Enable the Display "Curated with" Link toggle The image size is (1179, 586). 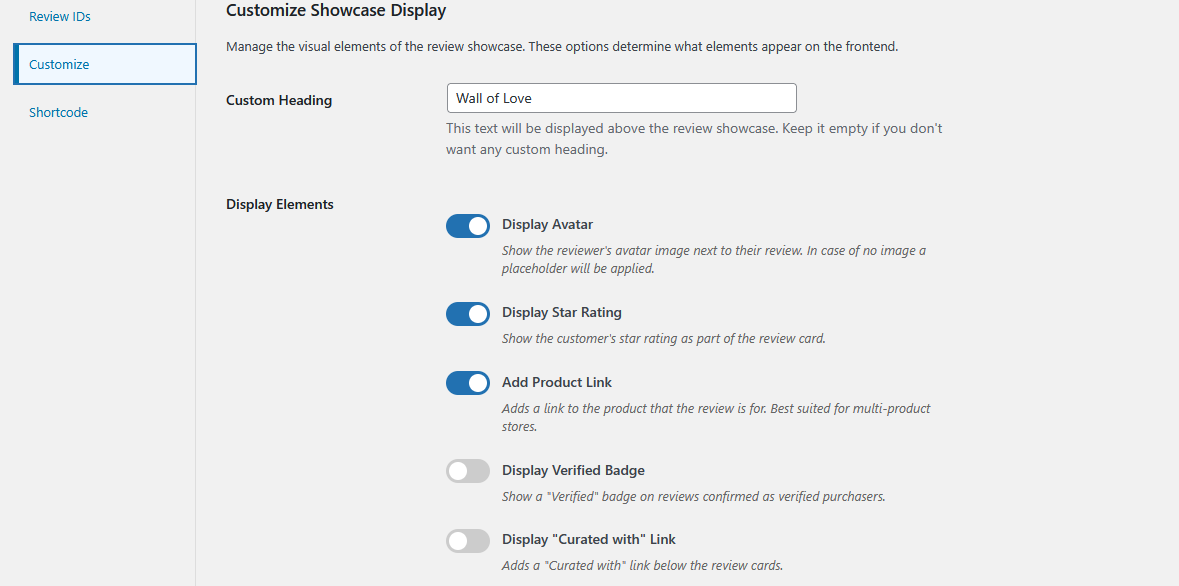(467, 540)
